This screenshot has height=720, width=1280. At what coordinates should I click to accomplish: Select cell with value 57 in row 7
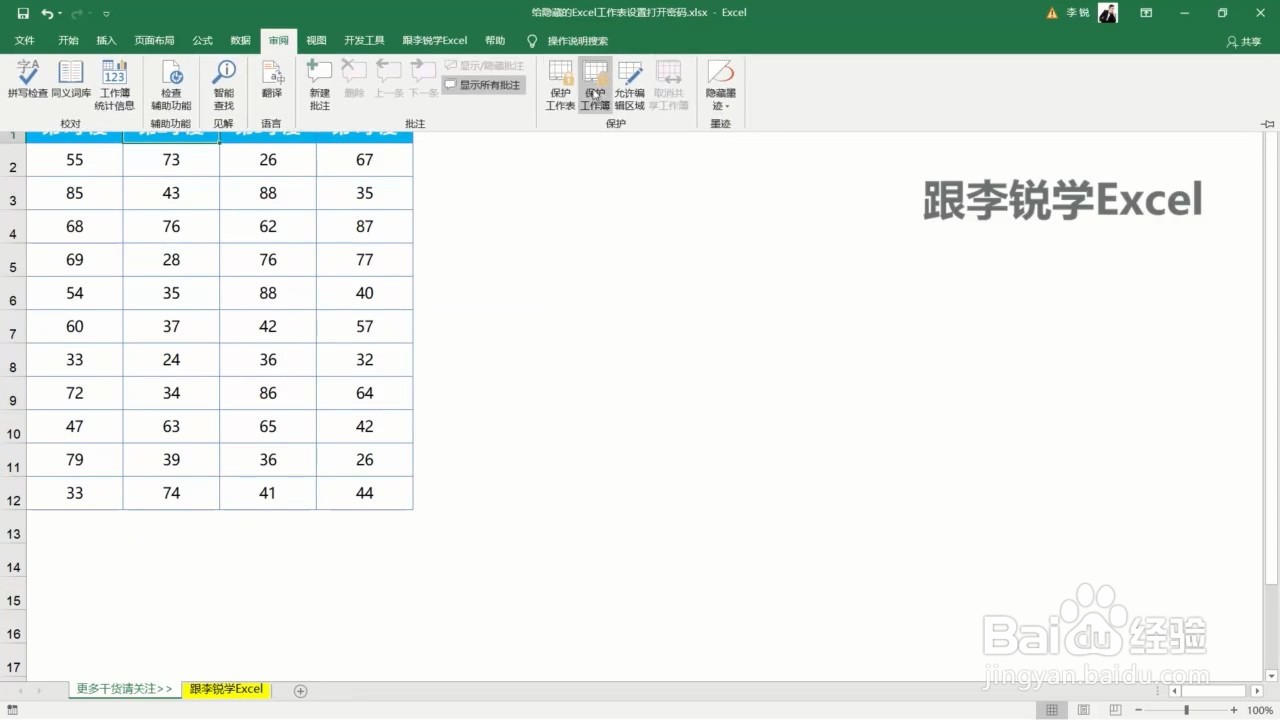click(364, 326)
